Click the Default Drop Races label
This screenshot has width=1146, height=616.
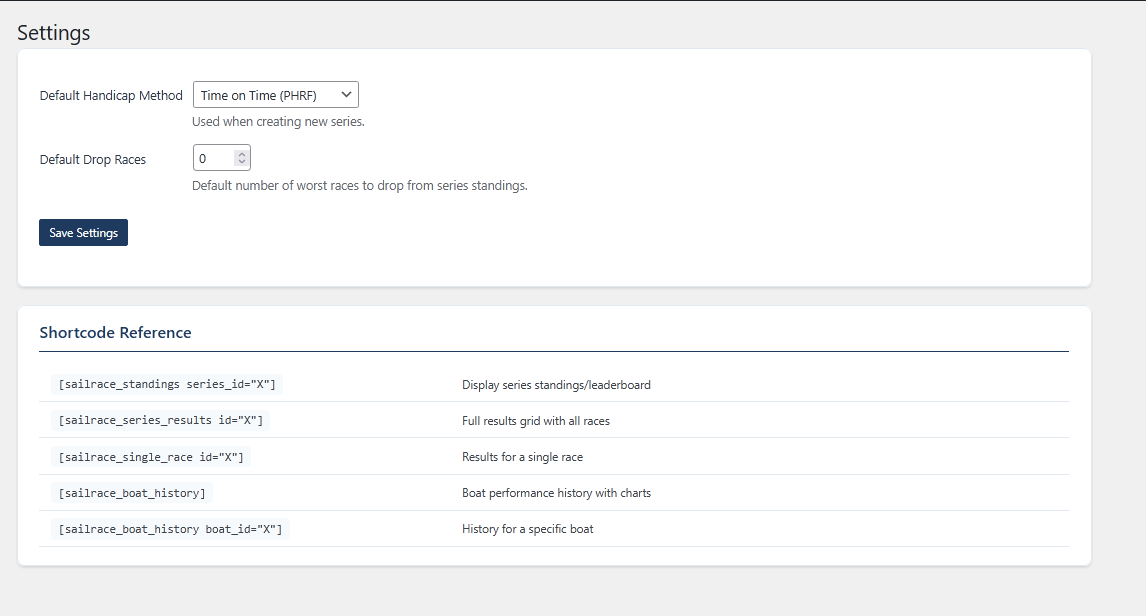93,159
